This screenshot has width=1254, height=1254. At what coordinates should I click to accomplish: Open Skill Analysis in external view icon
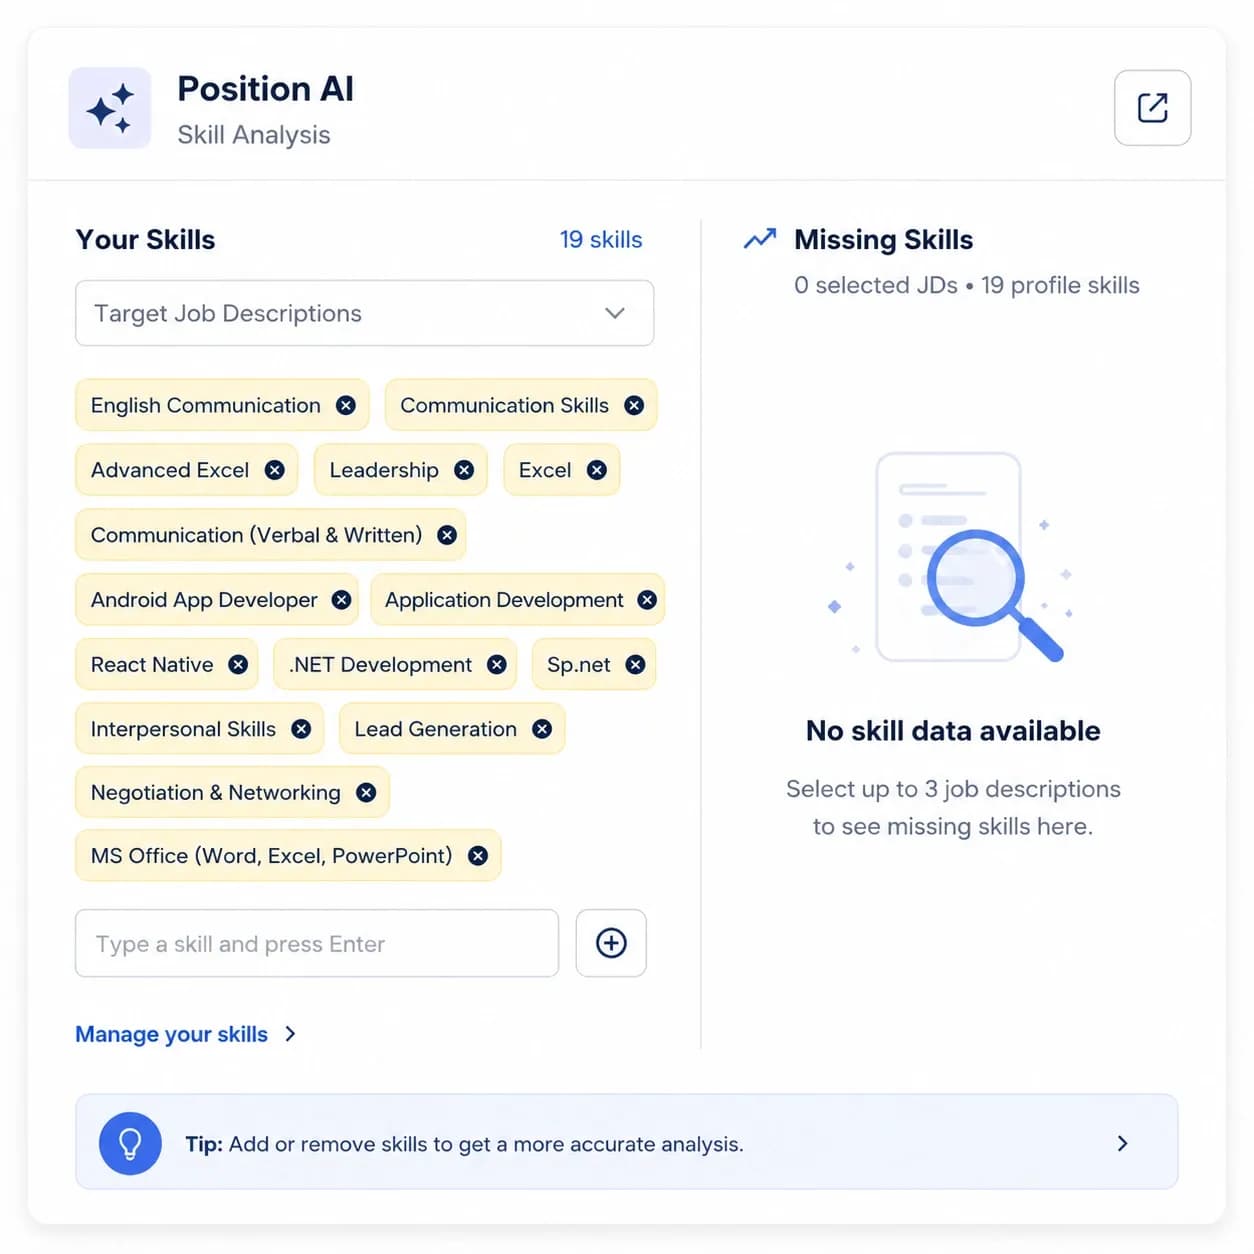(x=1152, y=108)
